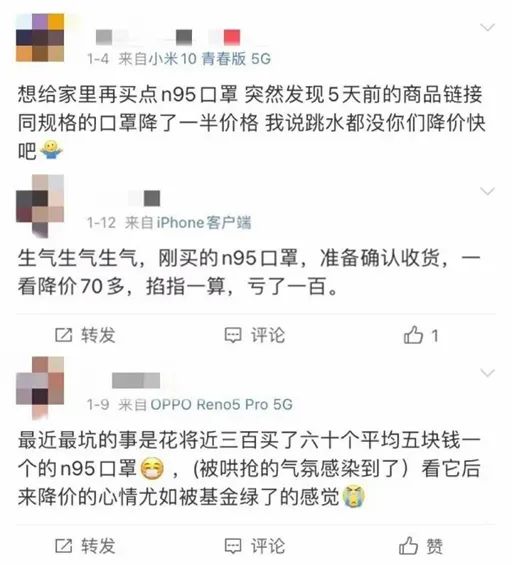Screen dimensions: 512x565
Task: Click the like count 1
Action: point(435,336)
